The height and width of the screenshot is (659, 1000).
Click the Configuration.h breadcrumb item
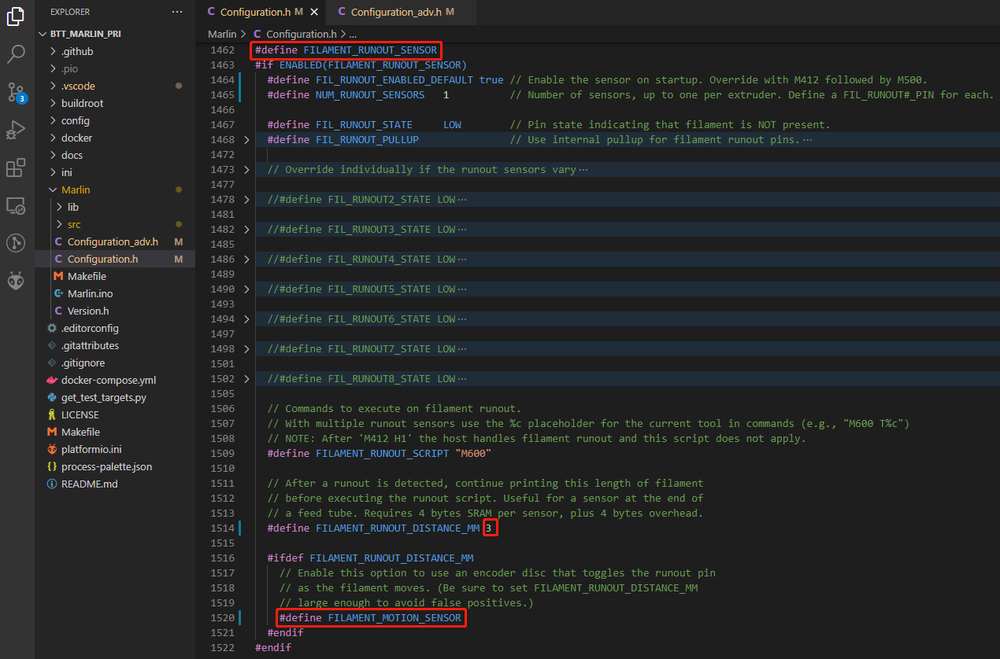point(302,34)
